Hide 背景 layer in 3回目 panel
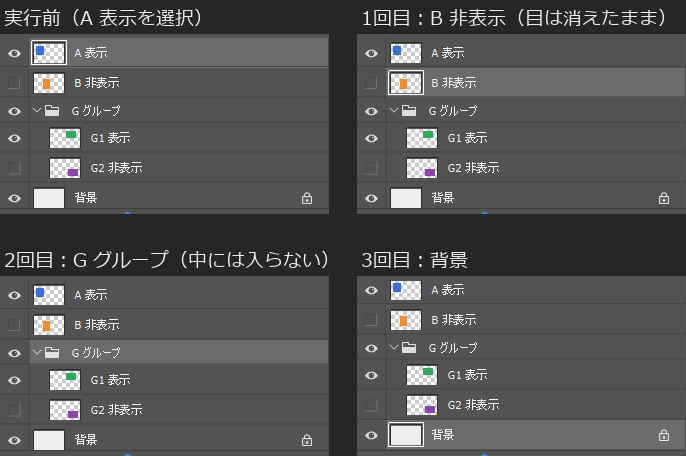 click(371, 435)
